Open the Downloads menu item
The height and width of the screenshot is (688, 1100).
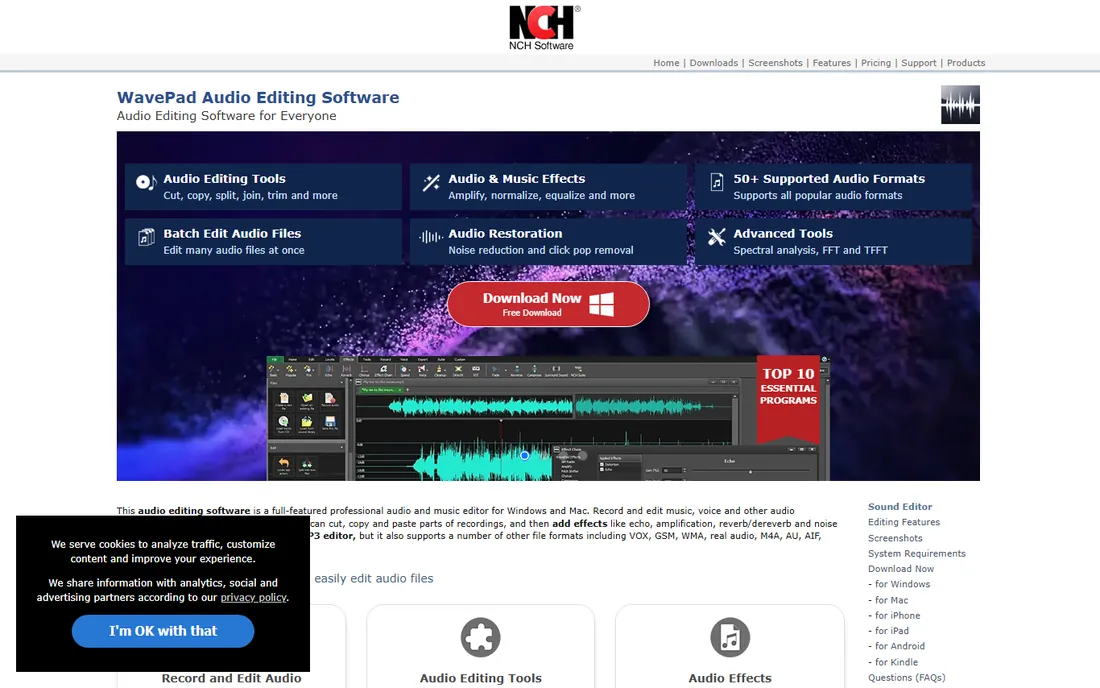pos(713,63)
